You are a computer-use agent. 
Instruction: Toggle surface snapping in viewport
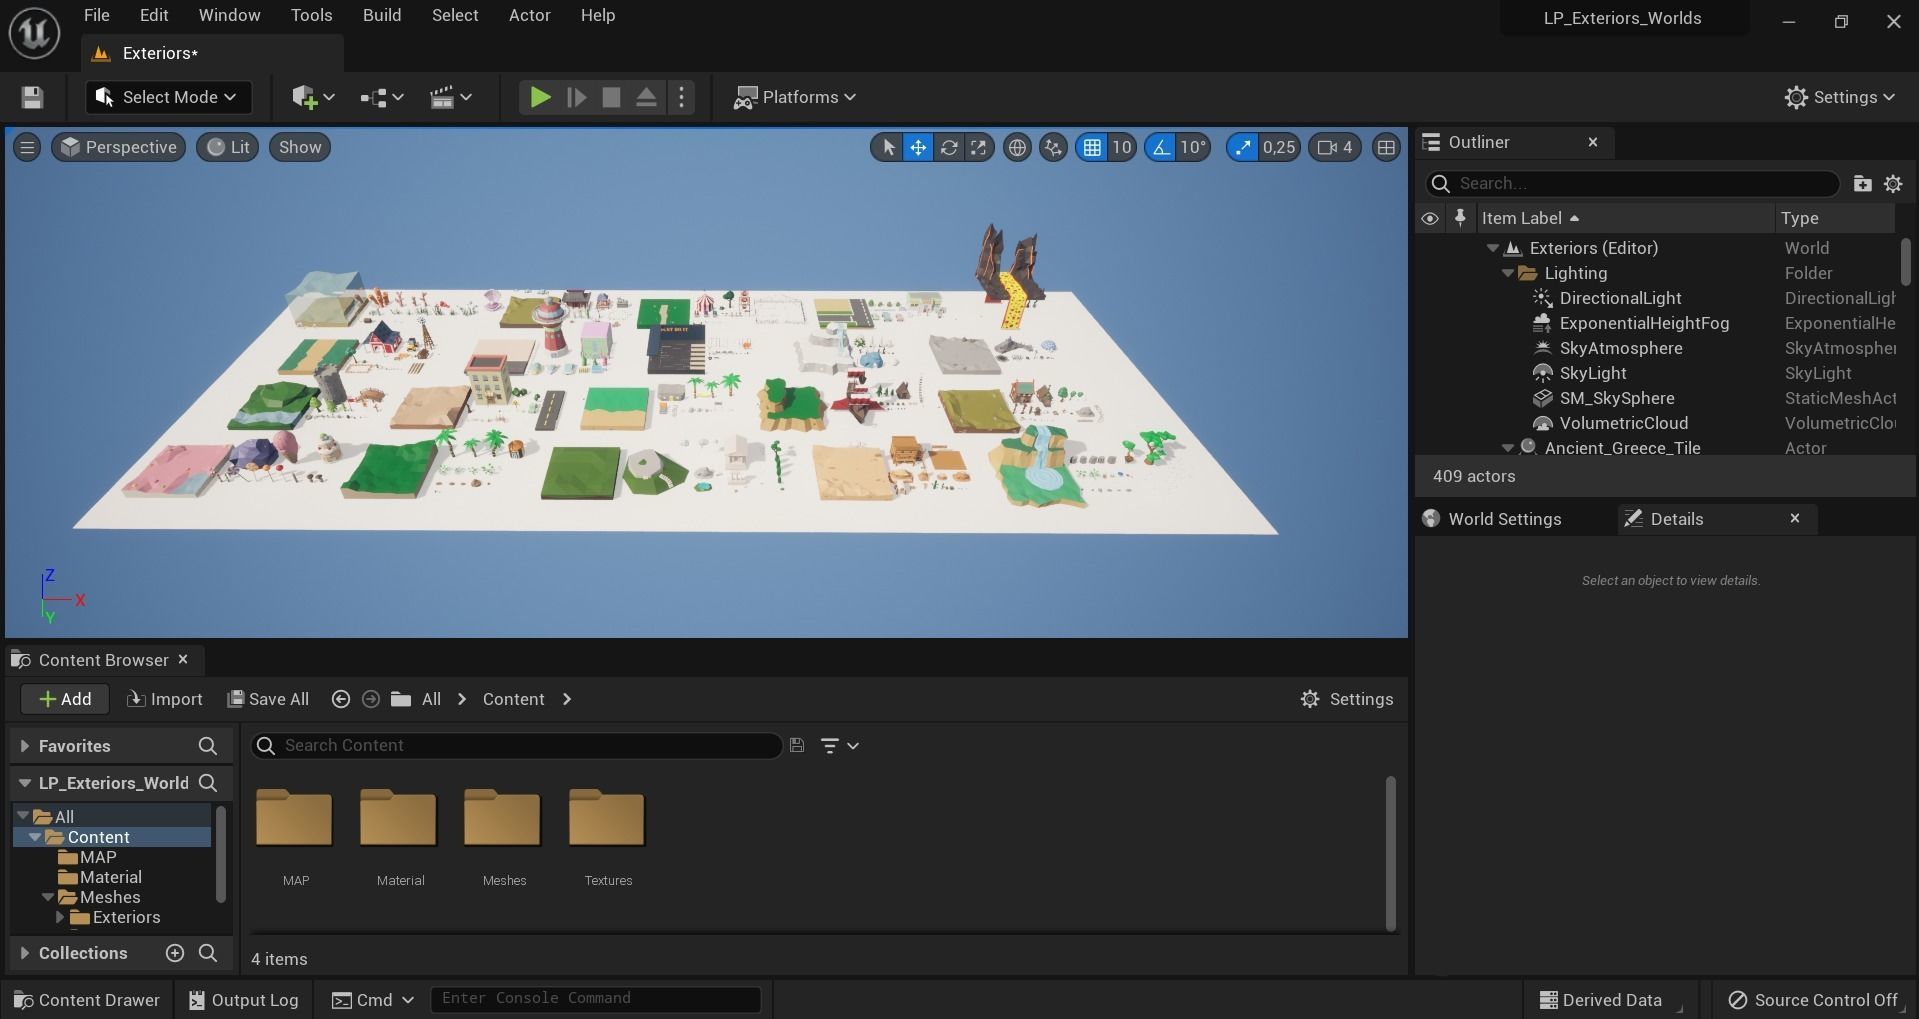pos(1053,147)
